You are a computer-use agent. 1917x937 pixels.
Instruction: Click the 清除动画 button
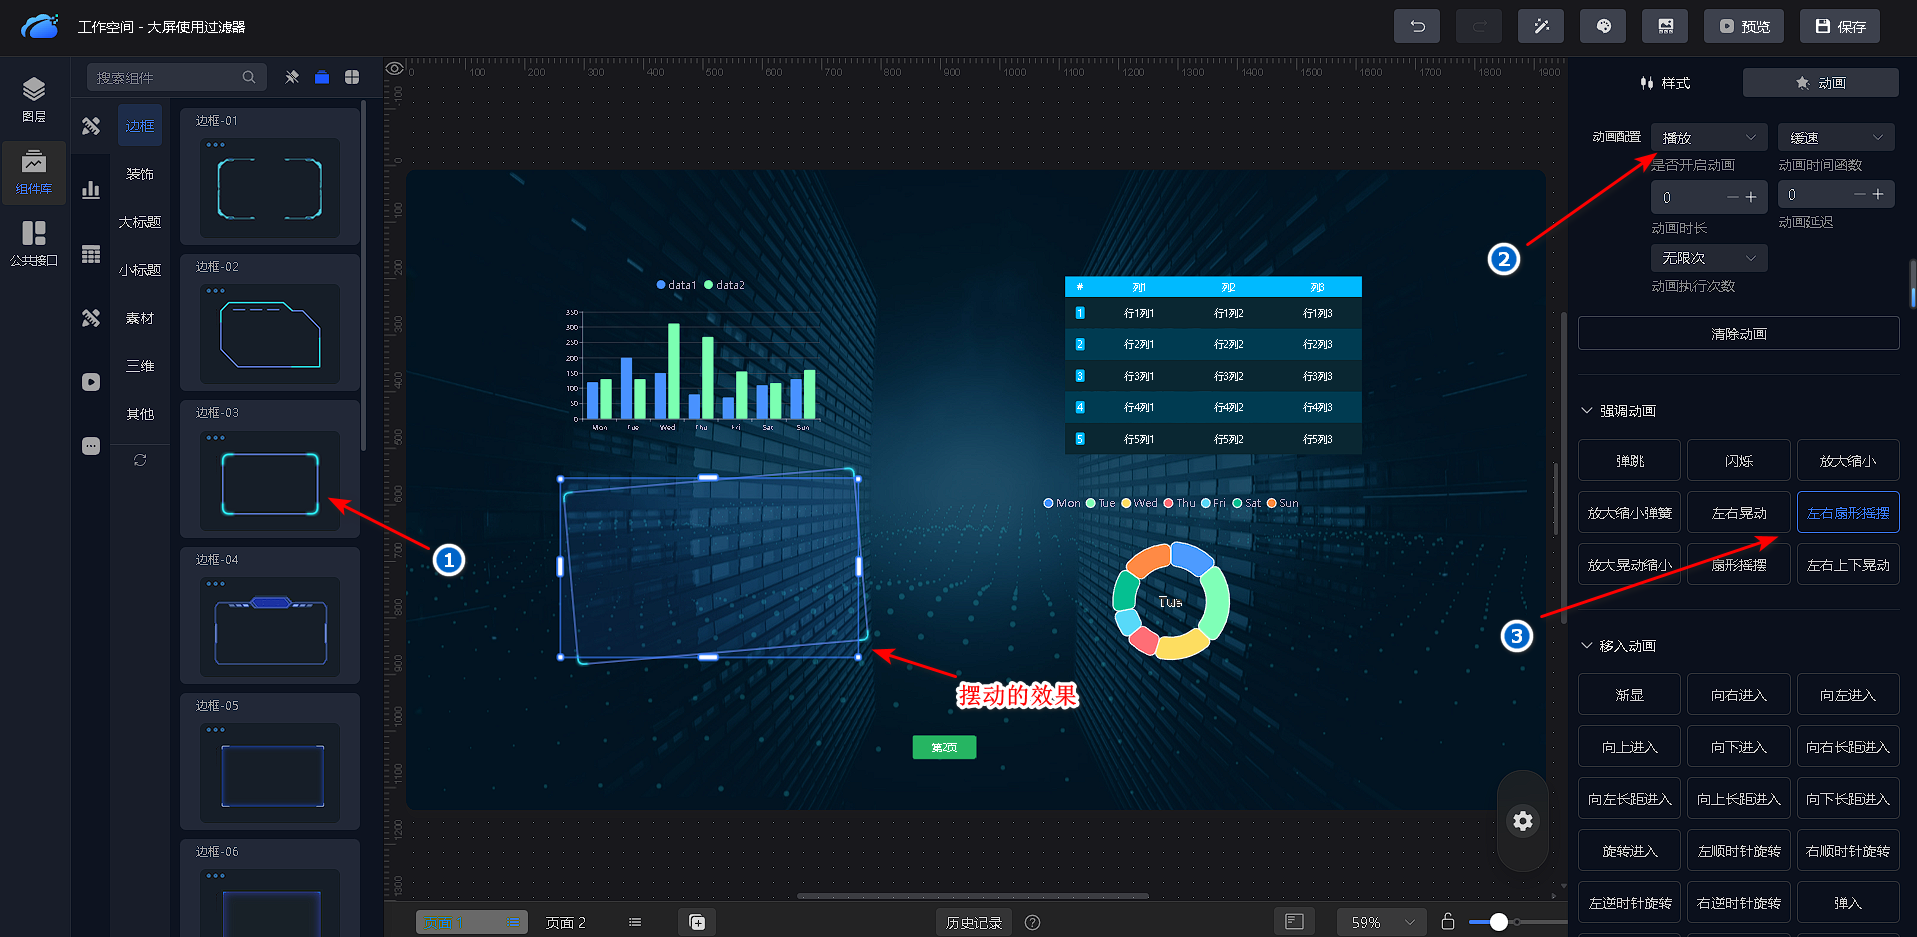(1738, 334)
